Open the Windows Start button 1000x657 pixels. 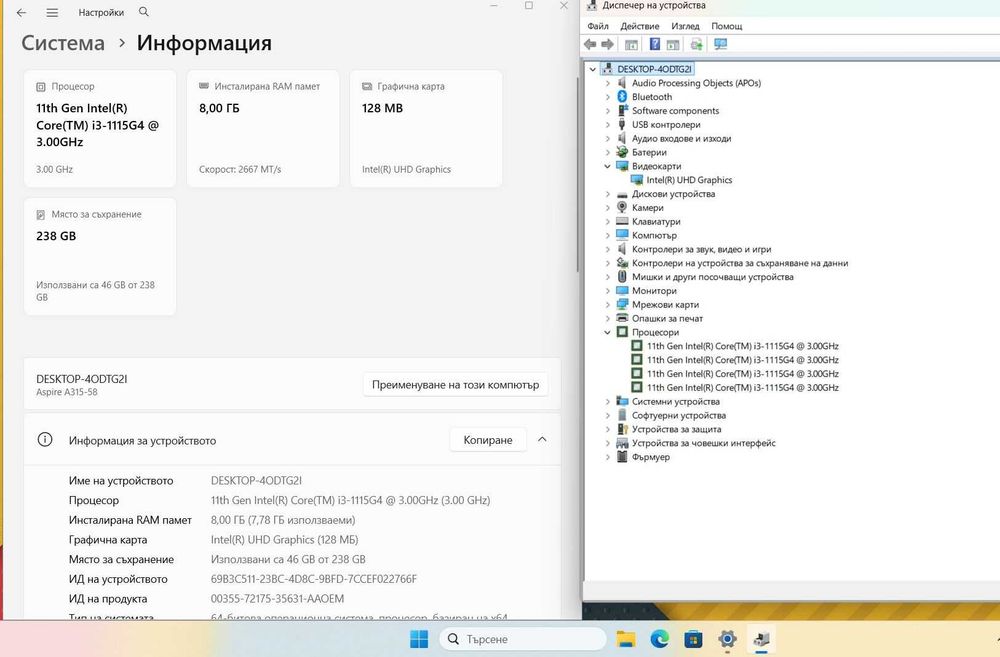pyautogui.click(x=419, y=639)
